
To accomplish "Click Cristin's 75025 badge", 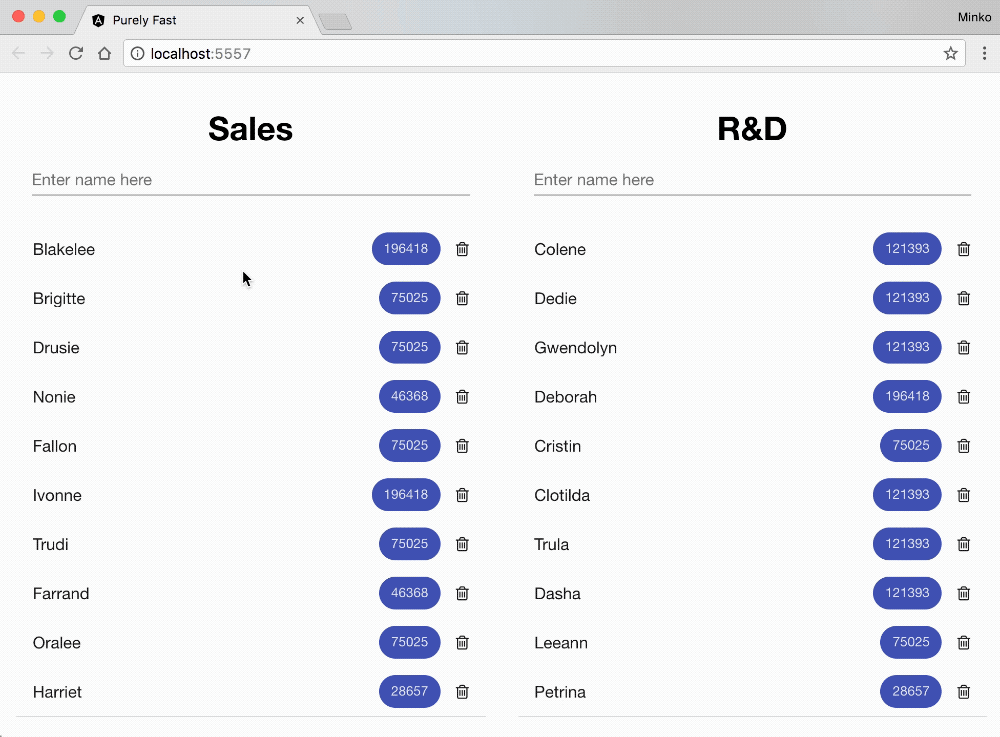I will (911, 446).
